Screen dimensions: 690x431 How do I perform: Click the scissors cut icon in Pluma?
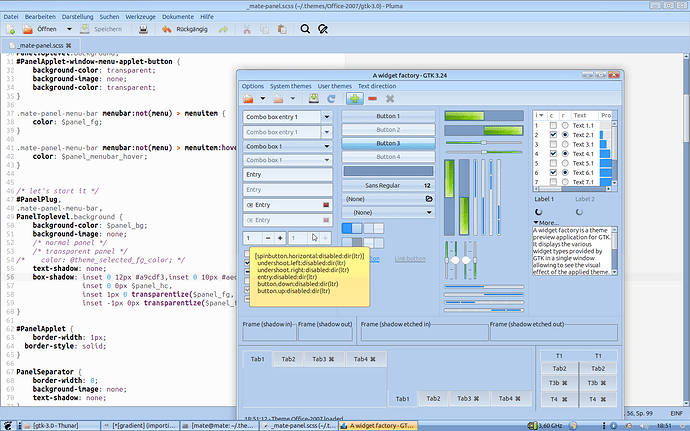247,29
